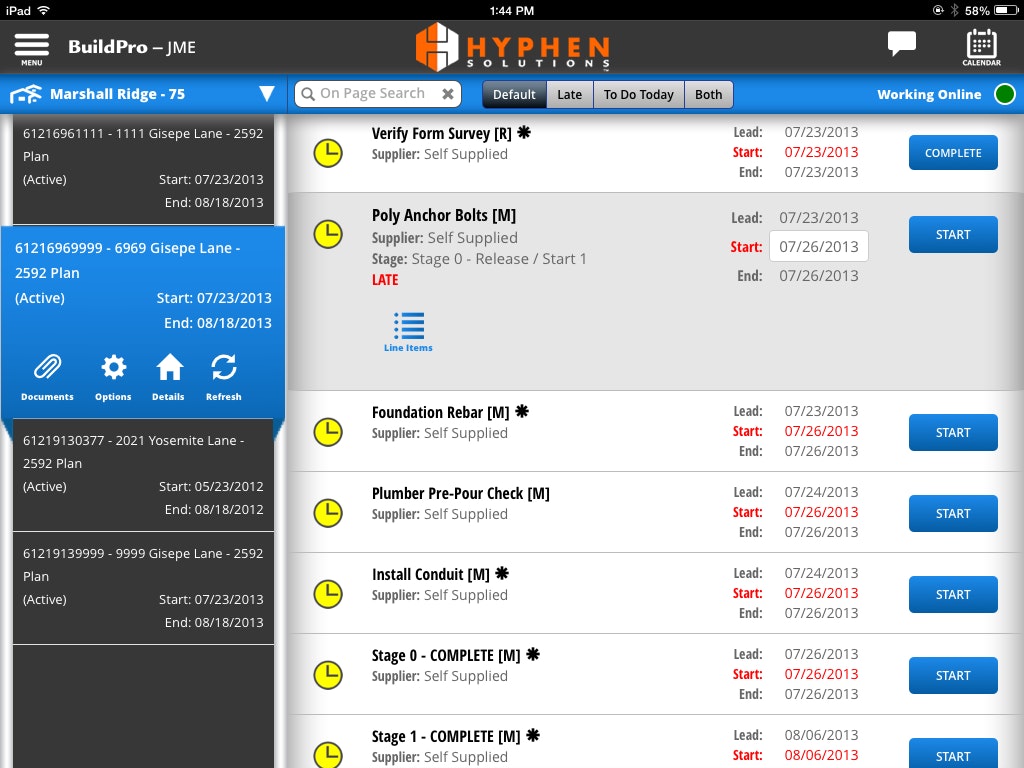Expand the Marshall Ridge community dropdown

pyautogui.click(x=266, y=93)
